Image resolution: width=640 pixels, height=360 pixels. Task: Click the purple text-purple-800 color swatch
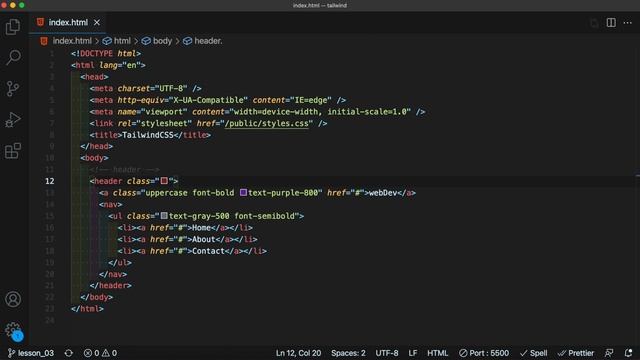click(x=243, y=192)
